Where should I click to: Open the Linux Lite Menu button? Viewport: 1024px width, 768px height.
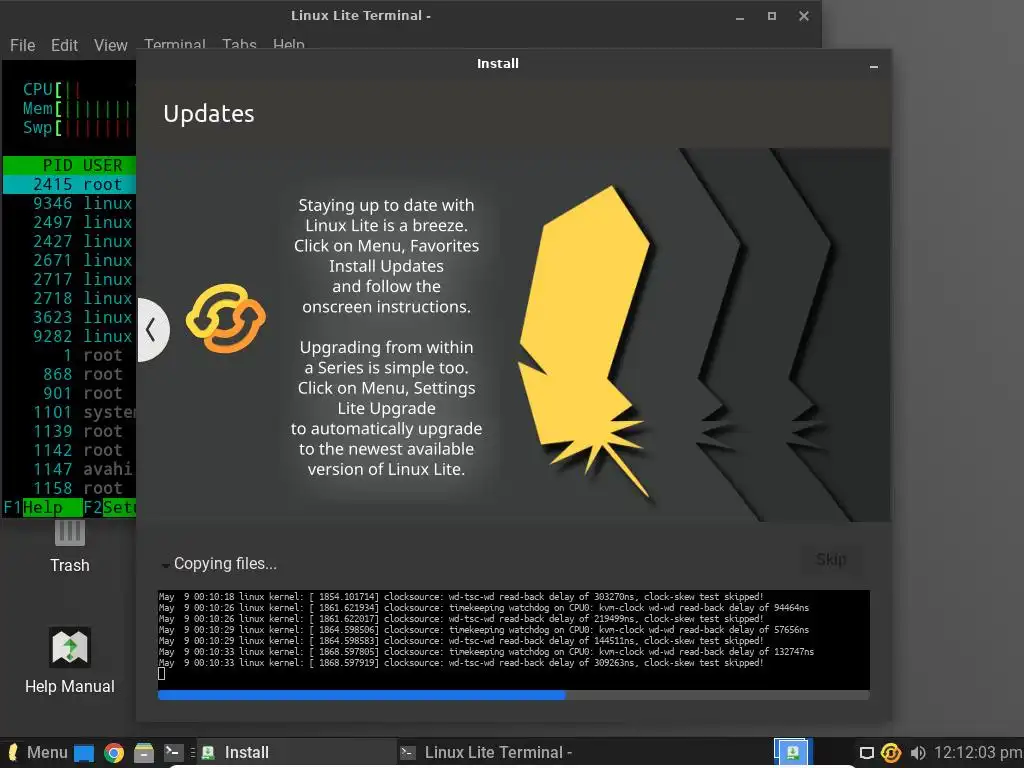tap(37, 752)
